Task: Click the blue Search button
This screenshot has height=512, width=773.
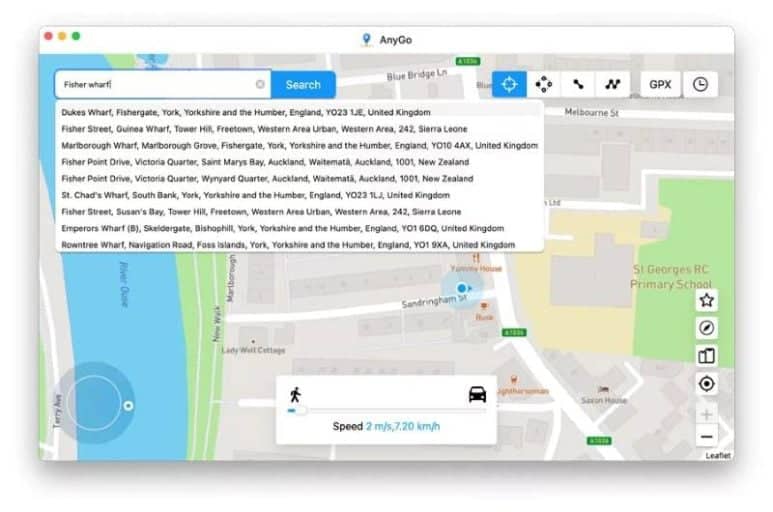Action: (303, 85)
